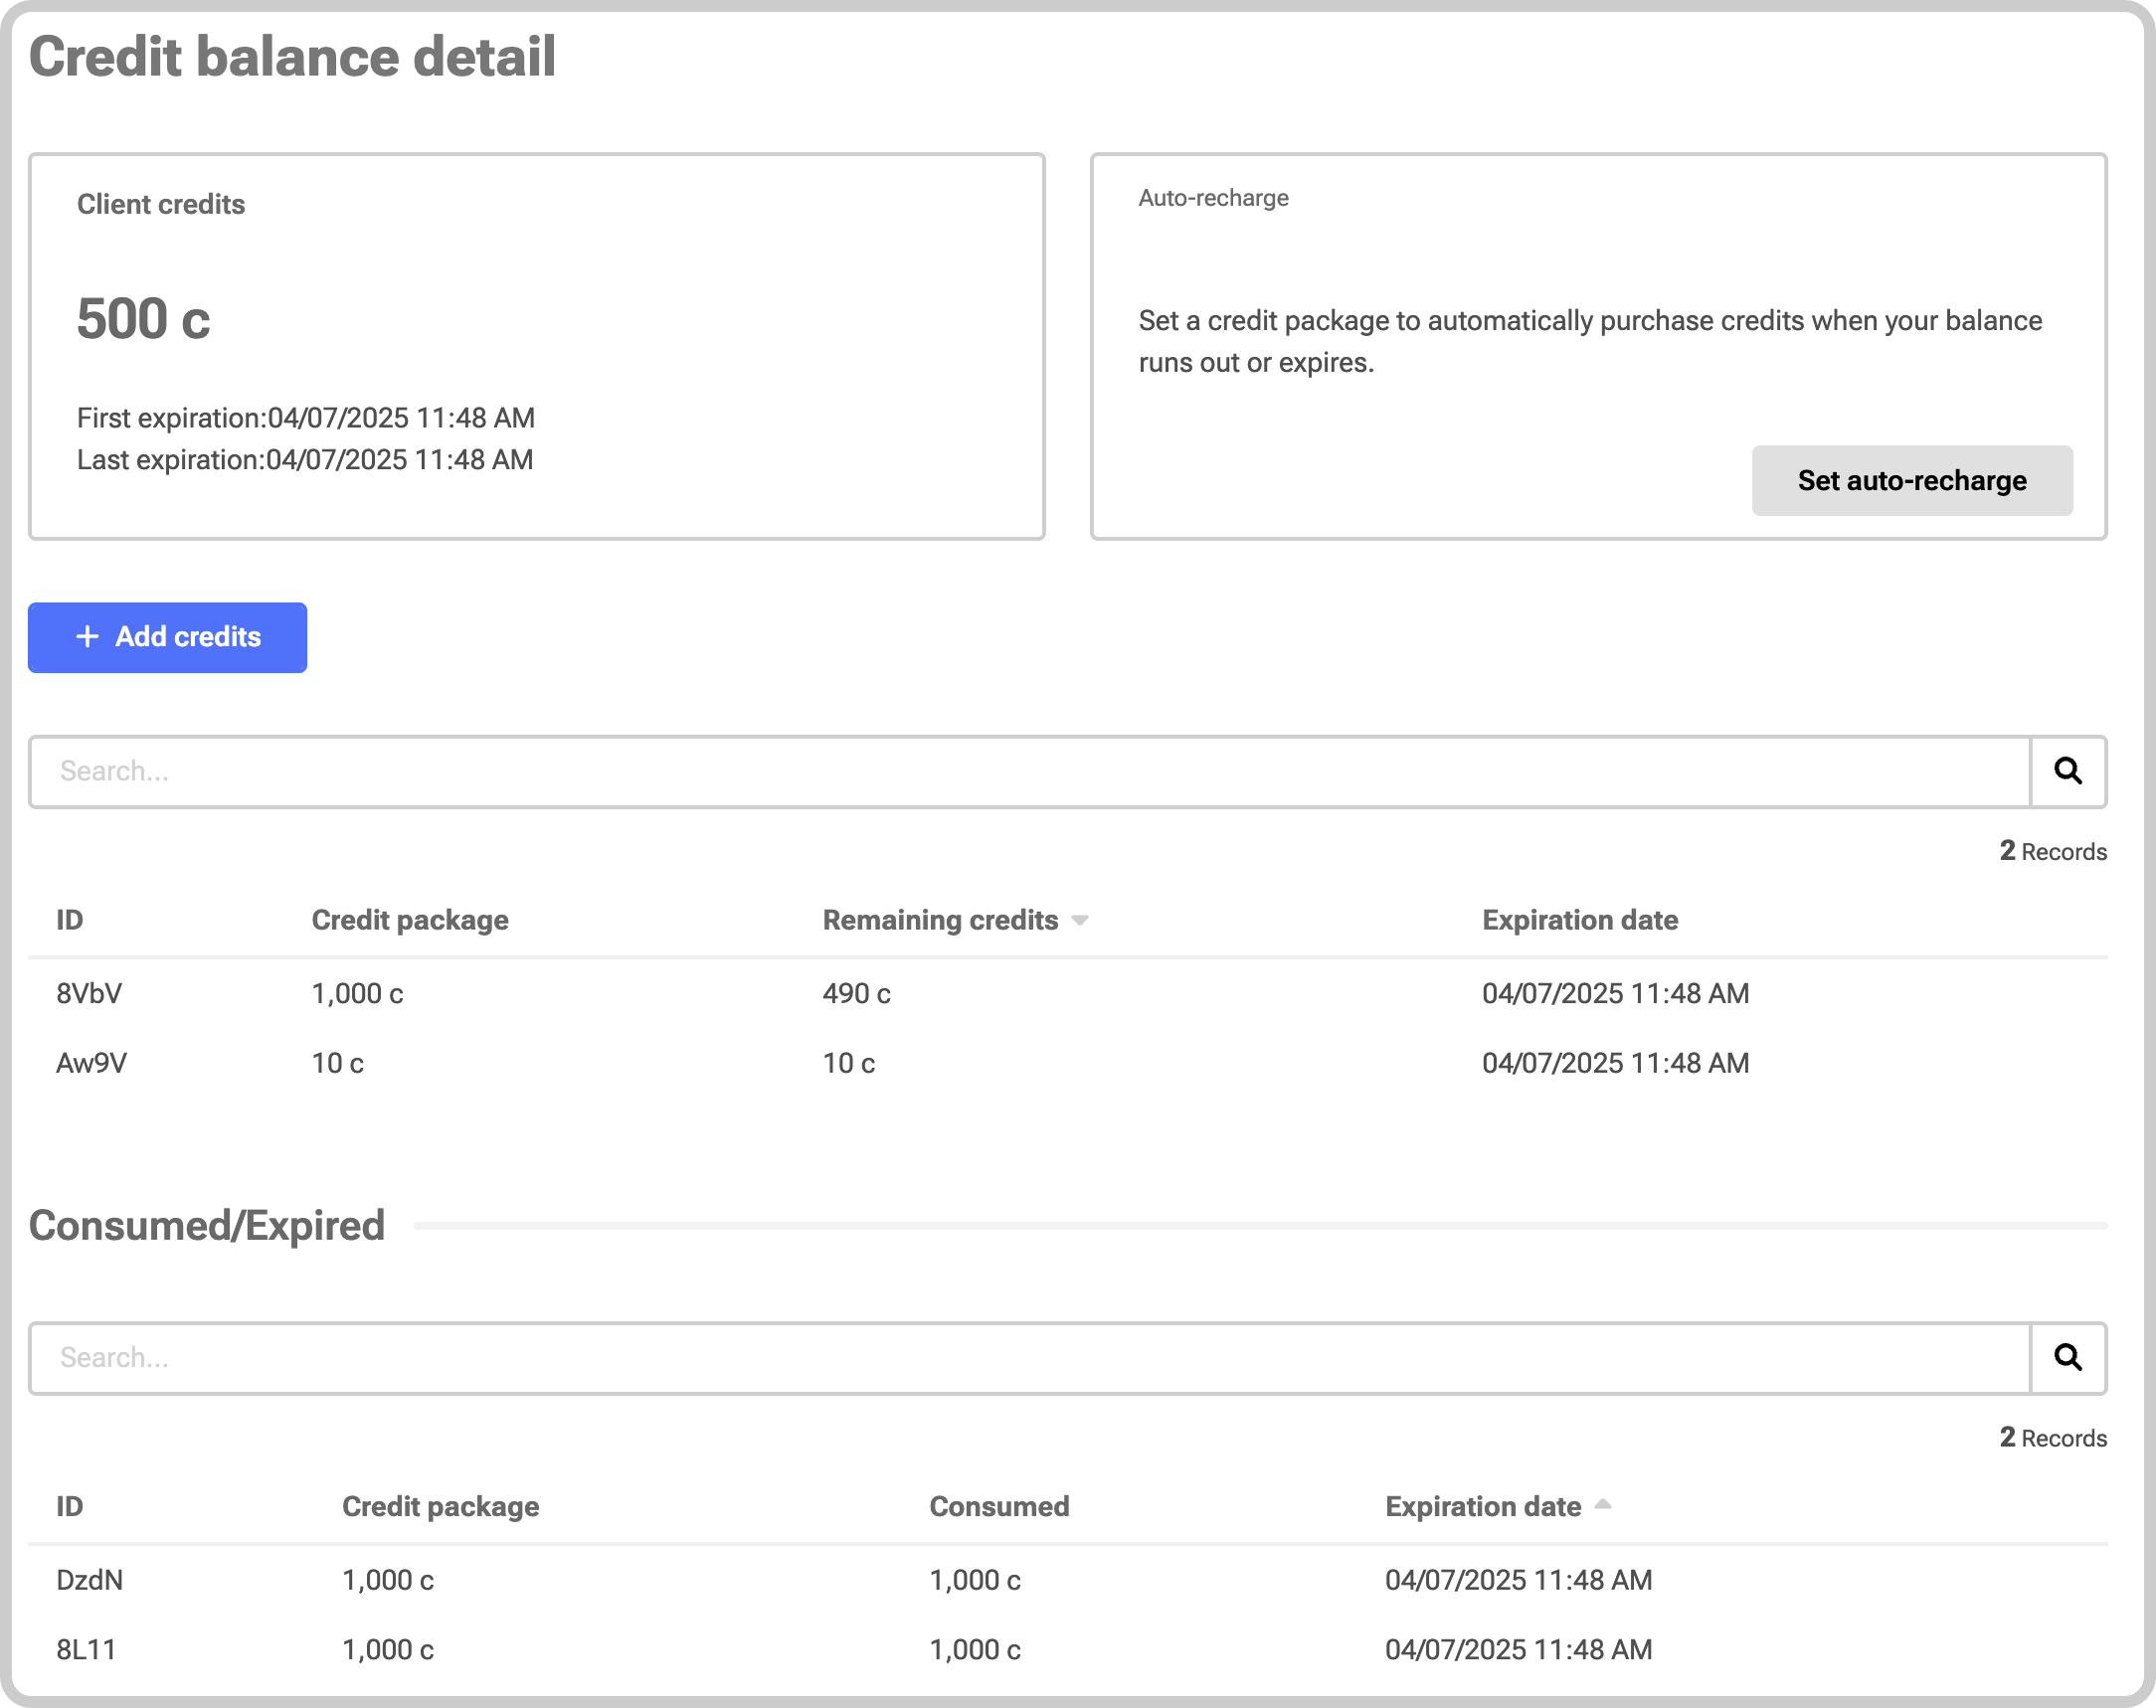This screenshot has width=2156, height=1708.
Task: Click the Consumed/Expired section heading
Action: 207,1225
